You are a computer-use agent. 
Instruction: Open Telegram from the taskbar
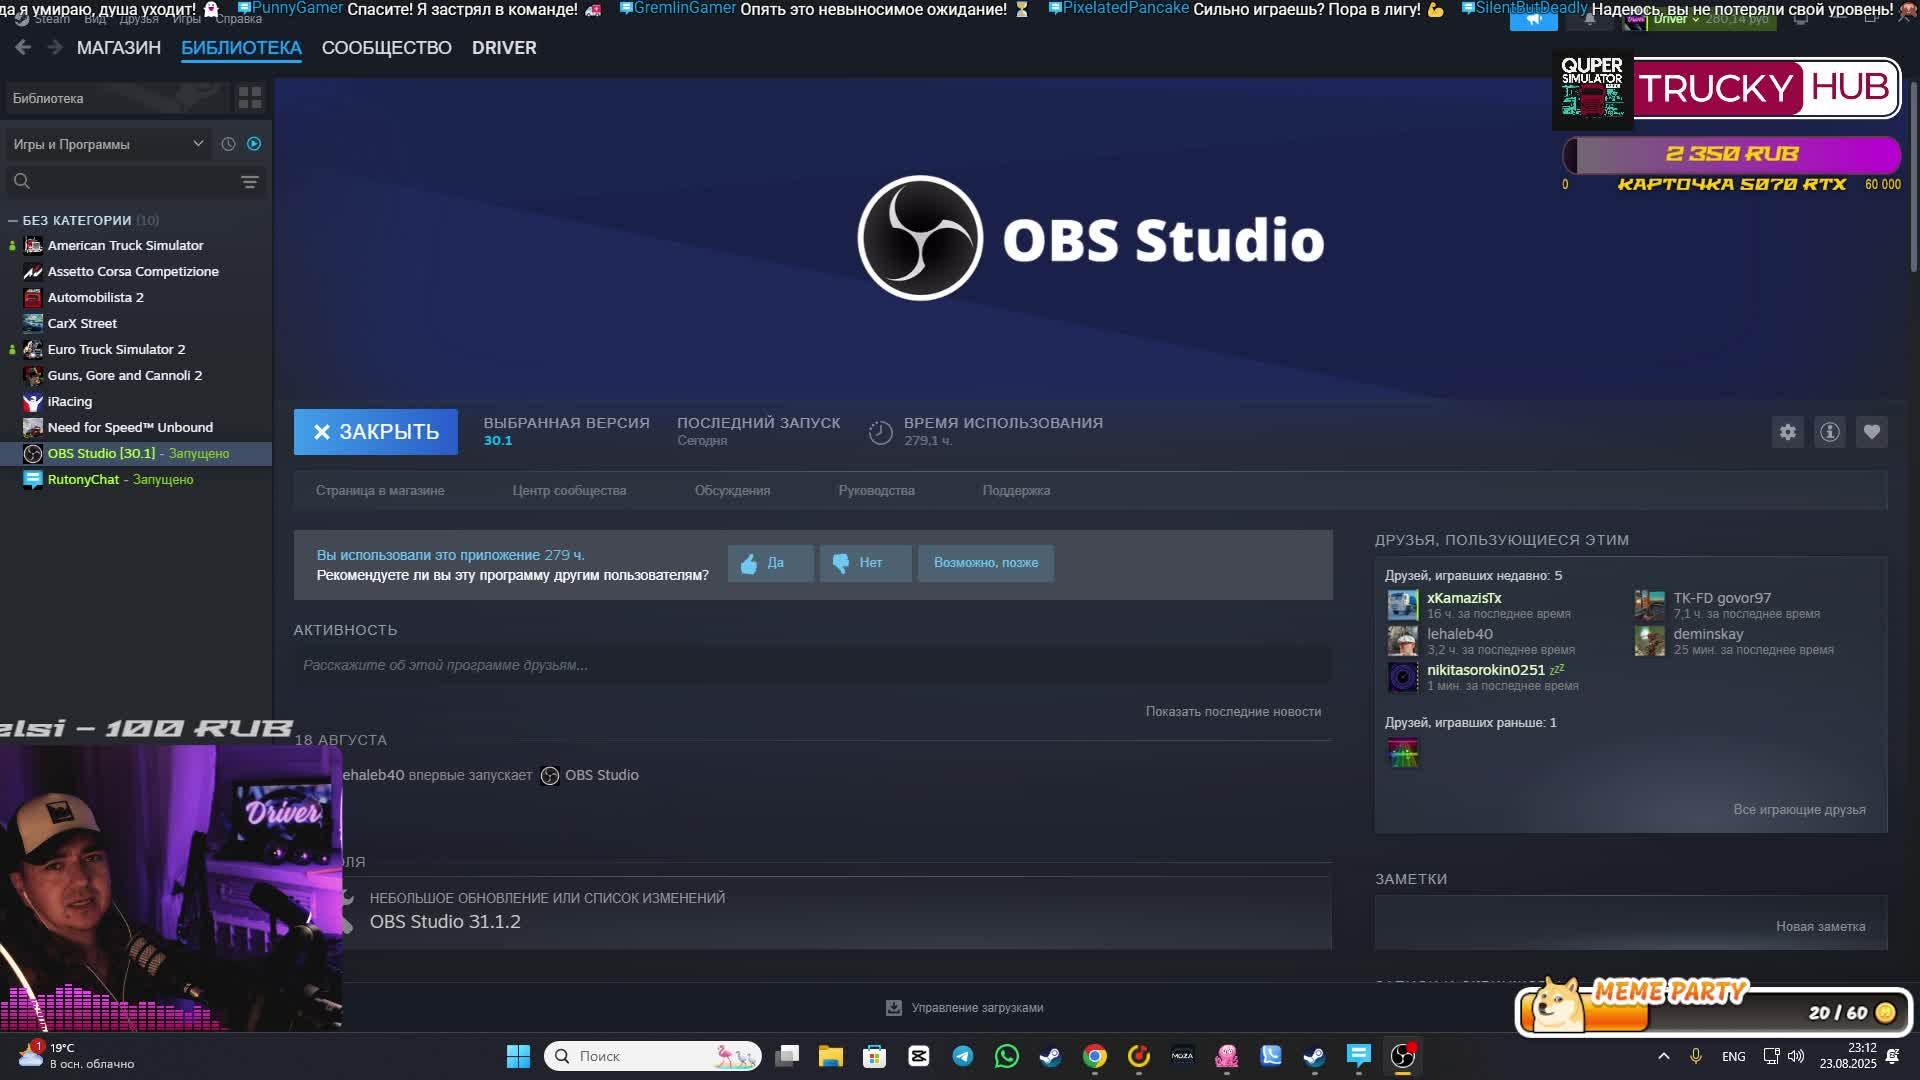click(x=963, y=1056)
